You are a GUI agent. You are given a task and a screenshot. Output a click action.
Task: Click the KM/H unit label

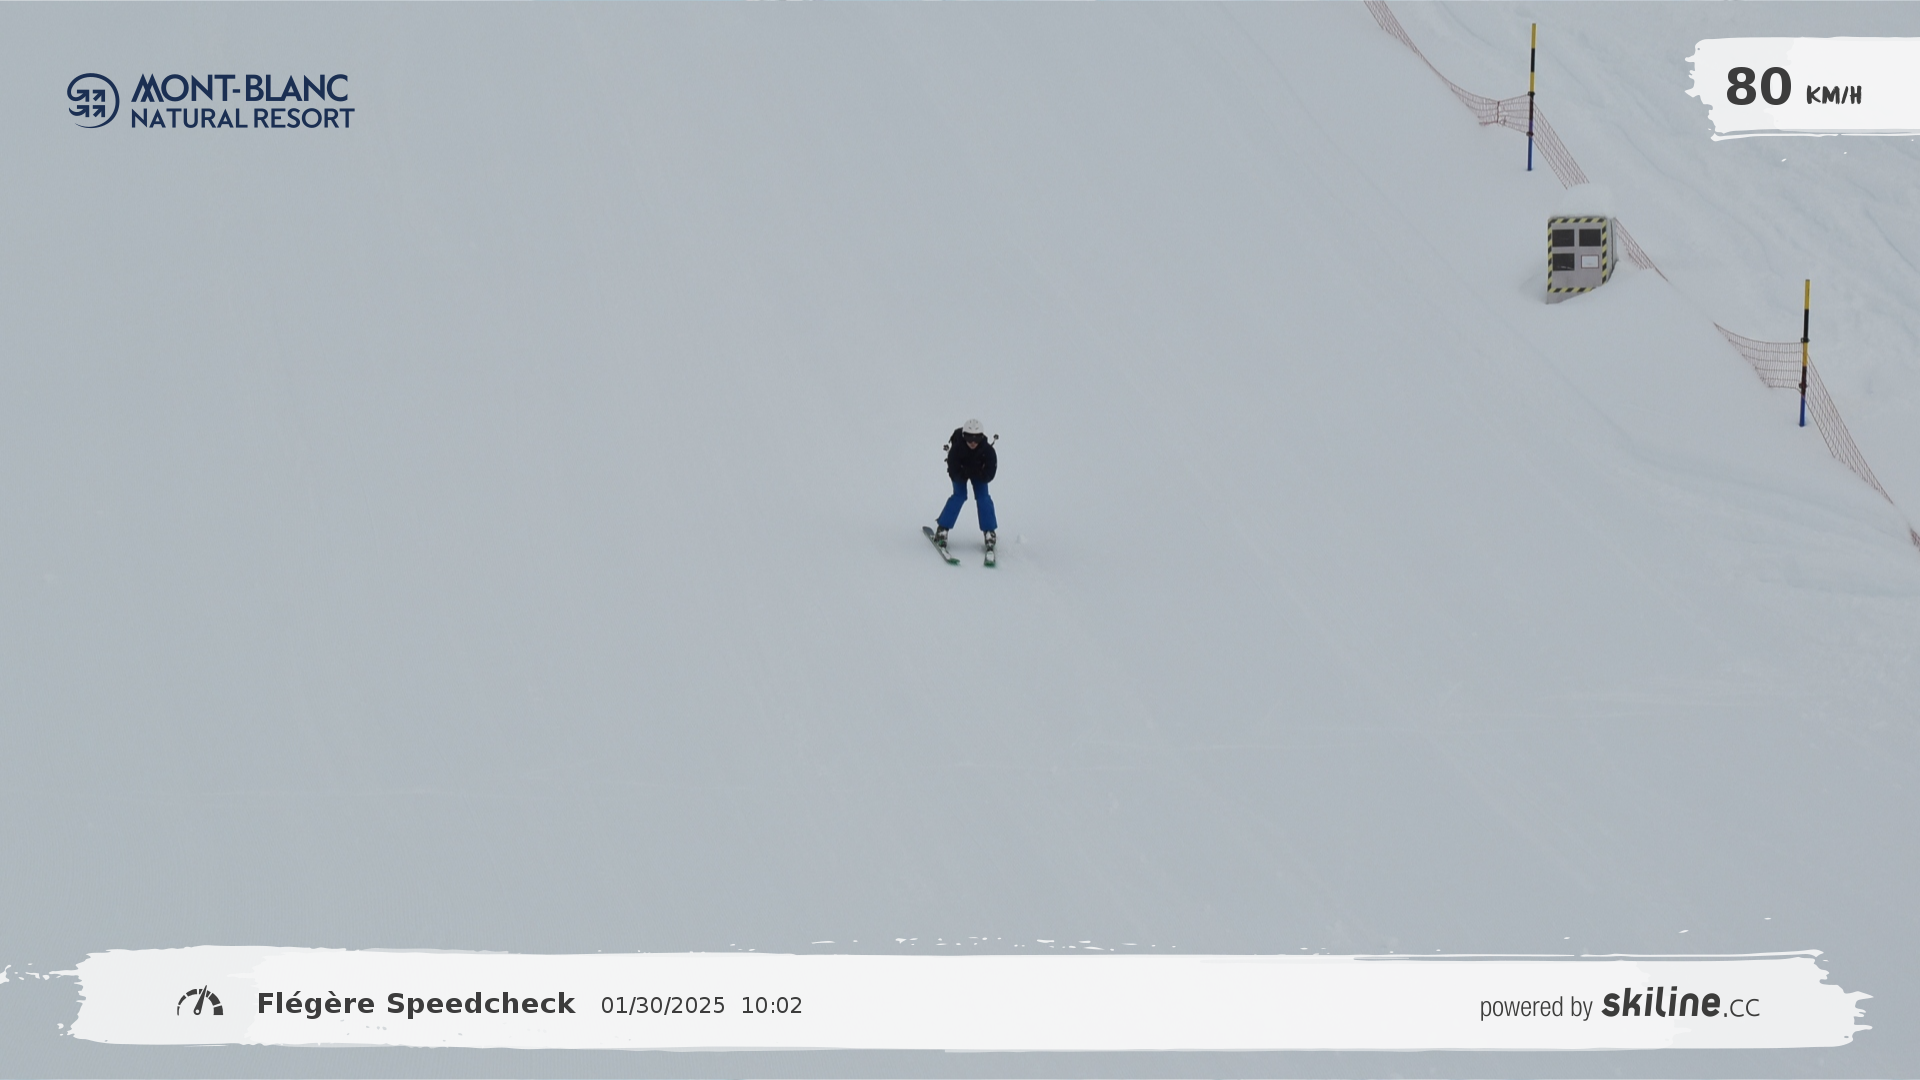pos(1833,96)
